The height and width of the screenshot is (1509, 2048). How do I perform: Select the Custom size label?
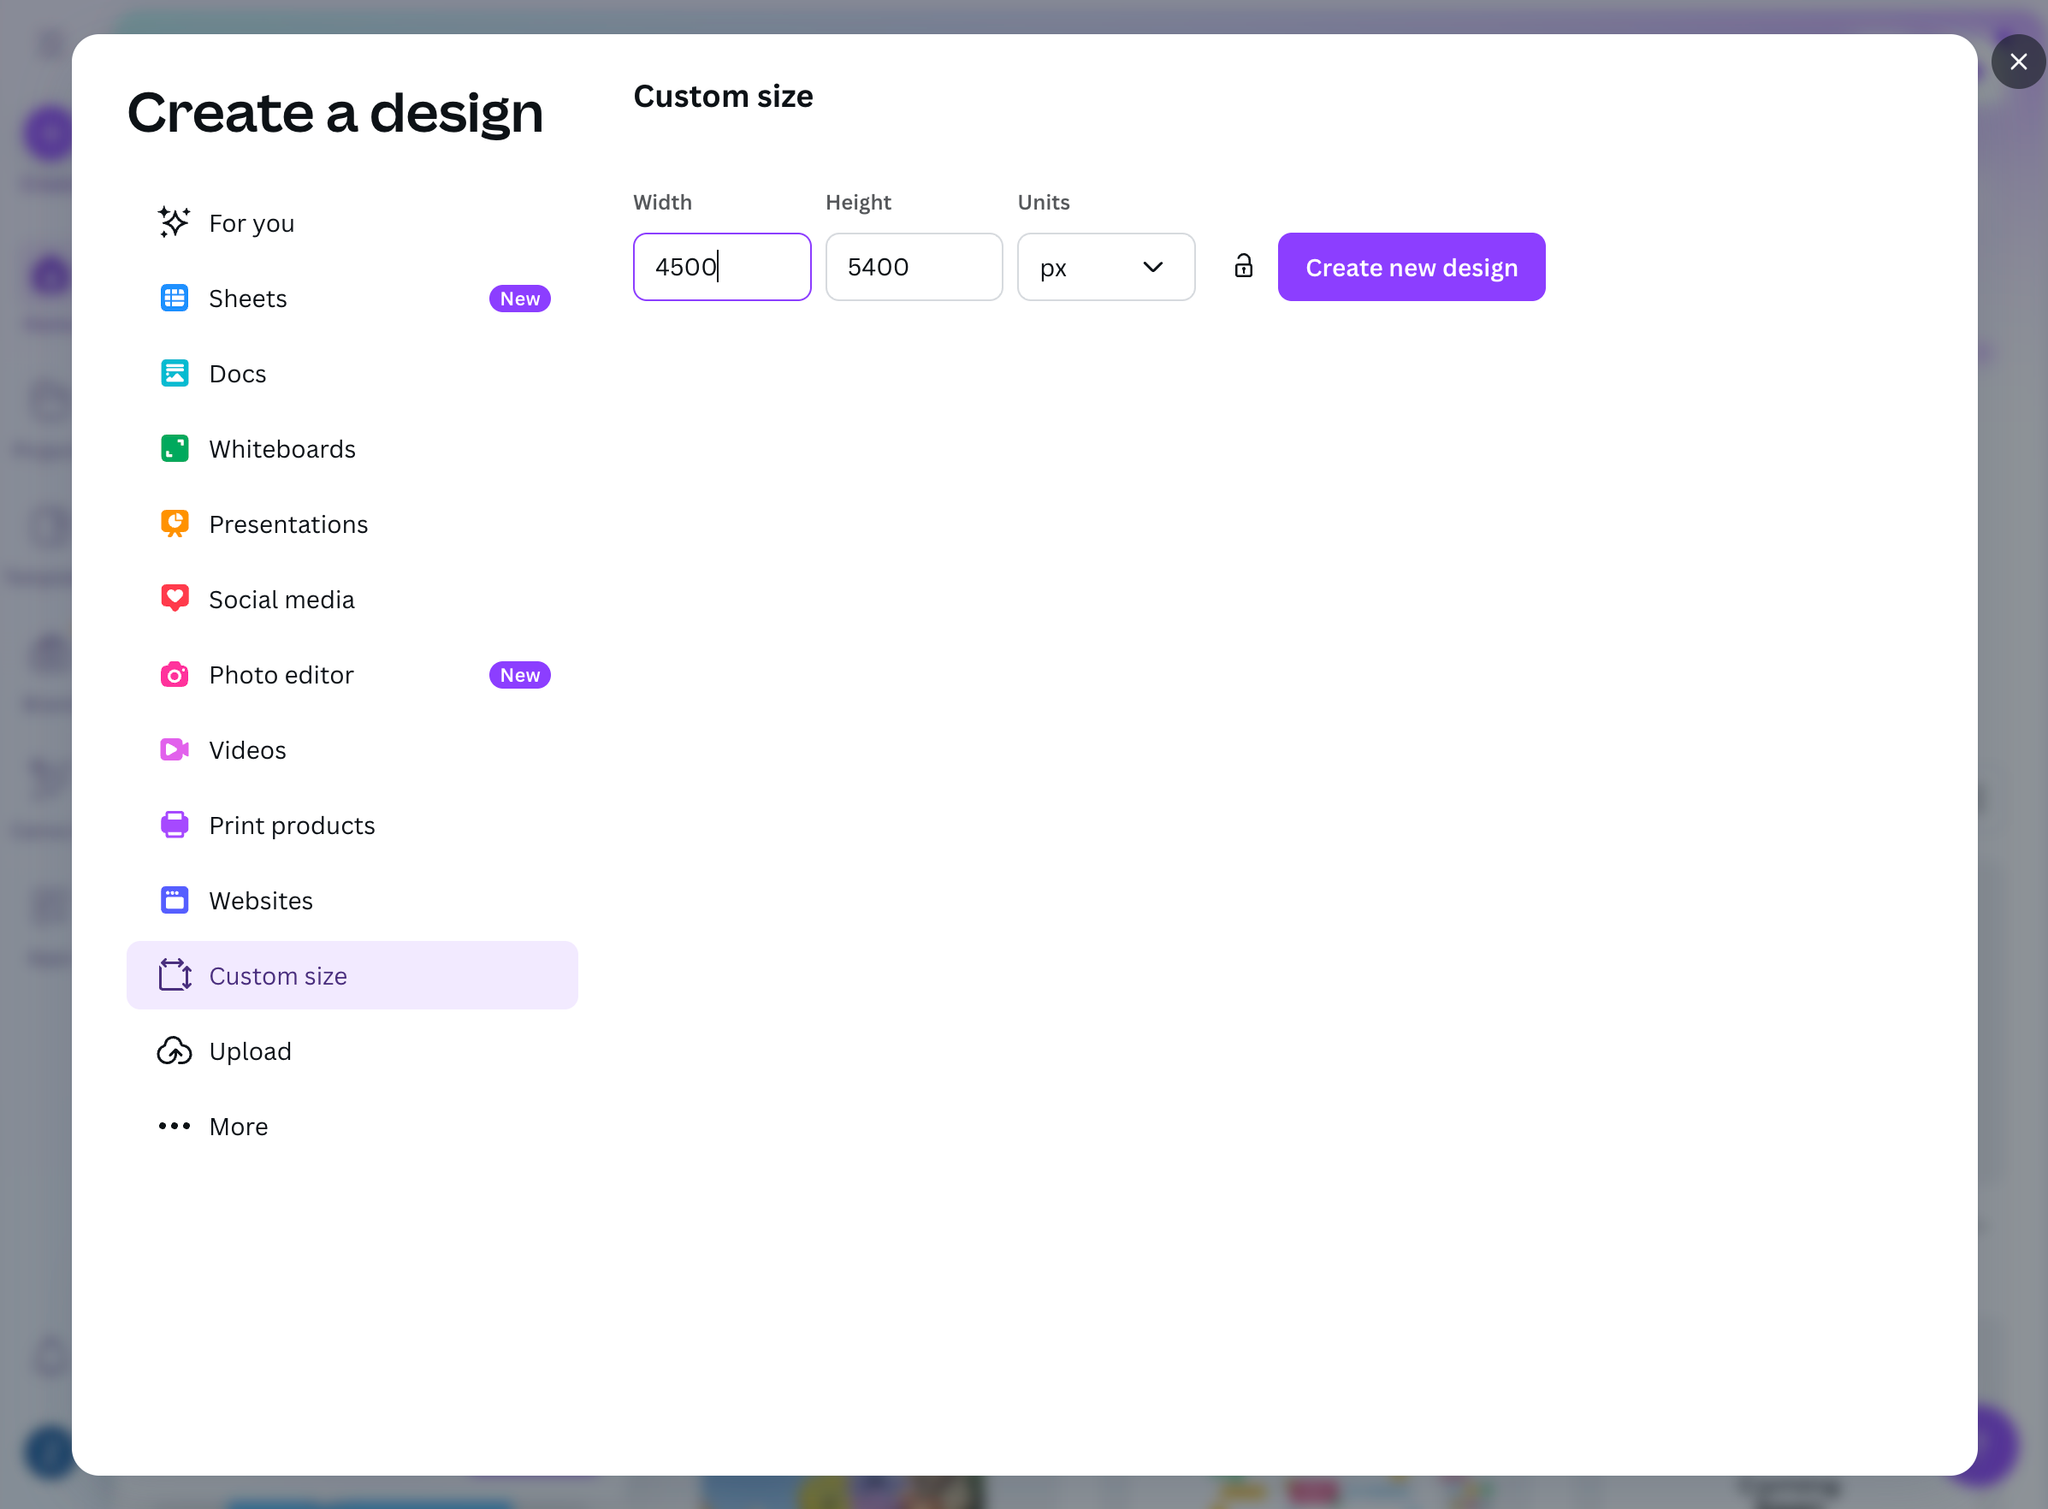pos(278,976)
